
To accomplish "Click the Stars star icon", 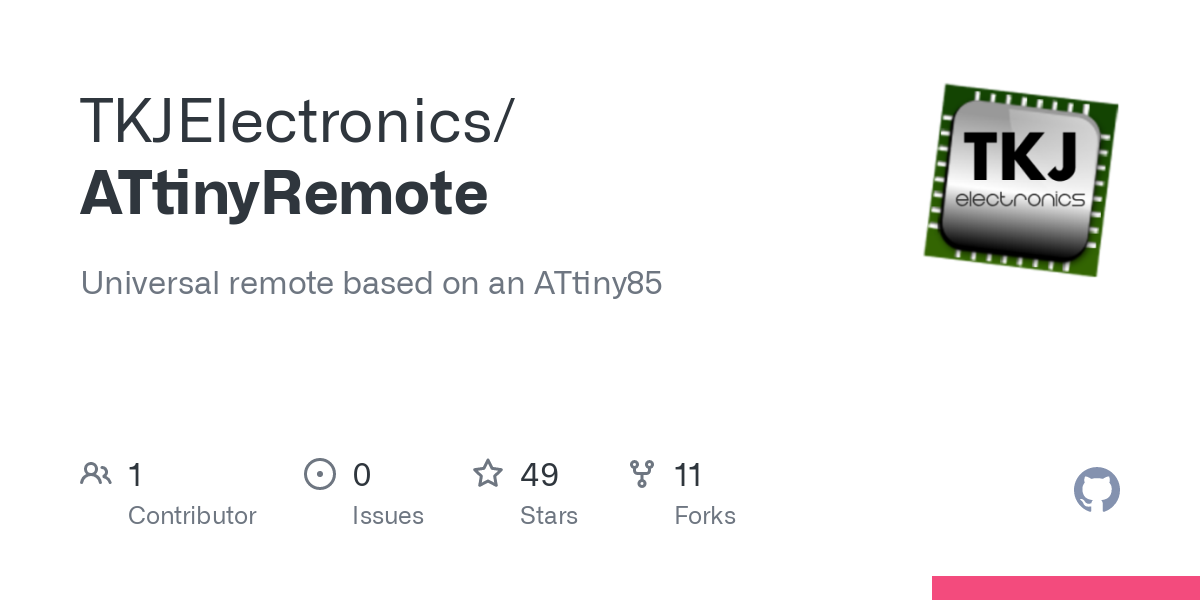I will tap(488, 474).
